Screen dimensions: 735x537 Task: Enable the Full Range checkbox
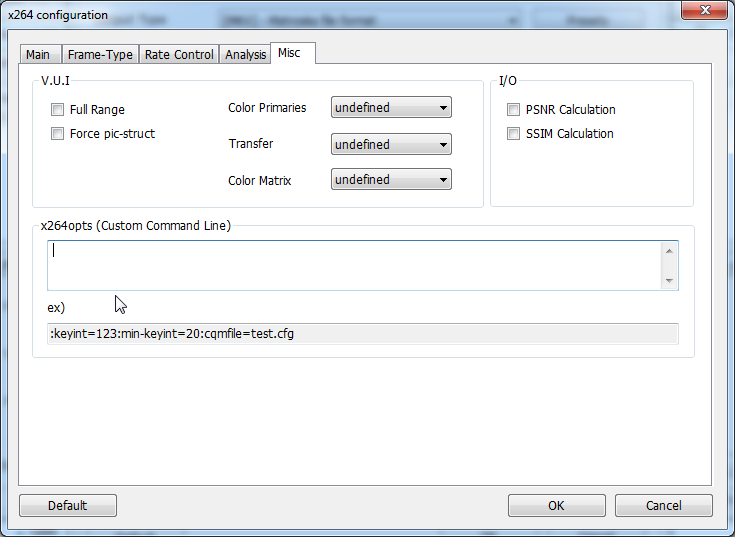[x=57, y=110]
